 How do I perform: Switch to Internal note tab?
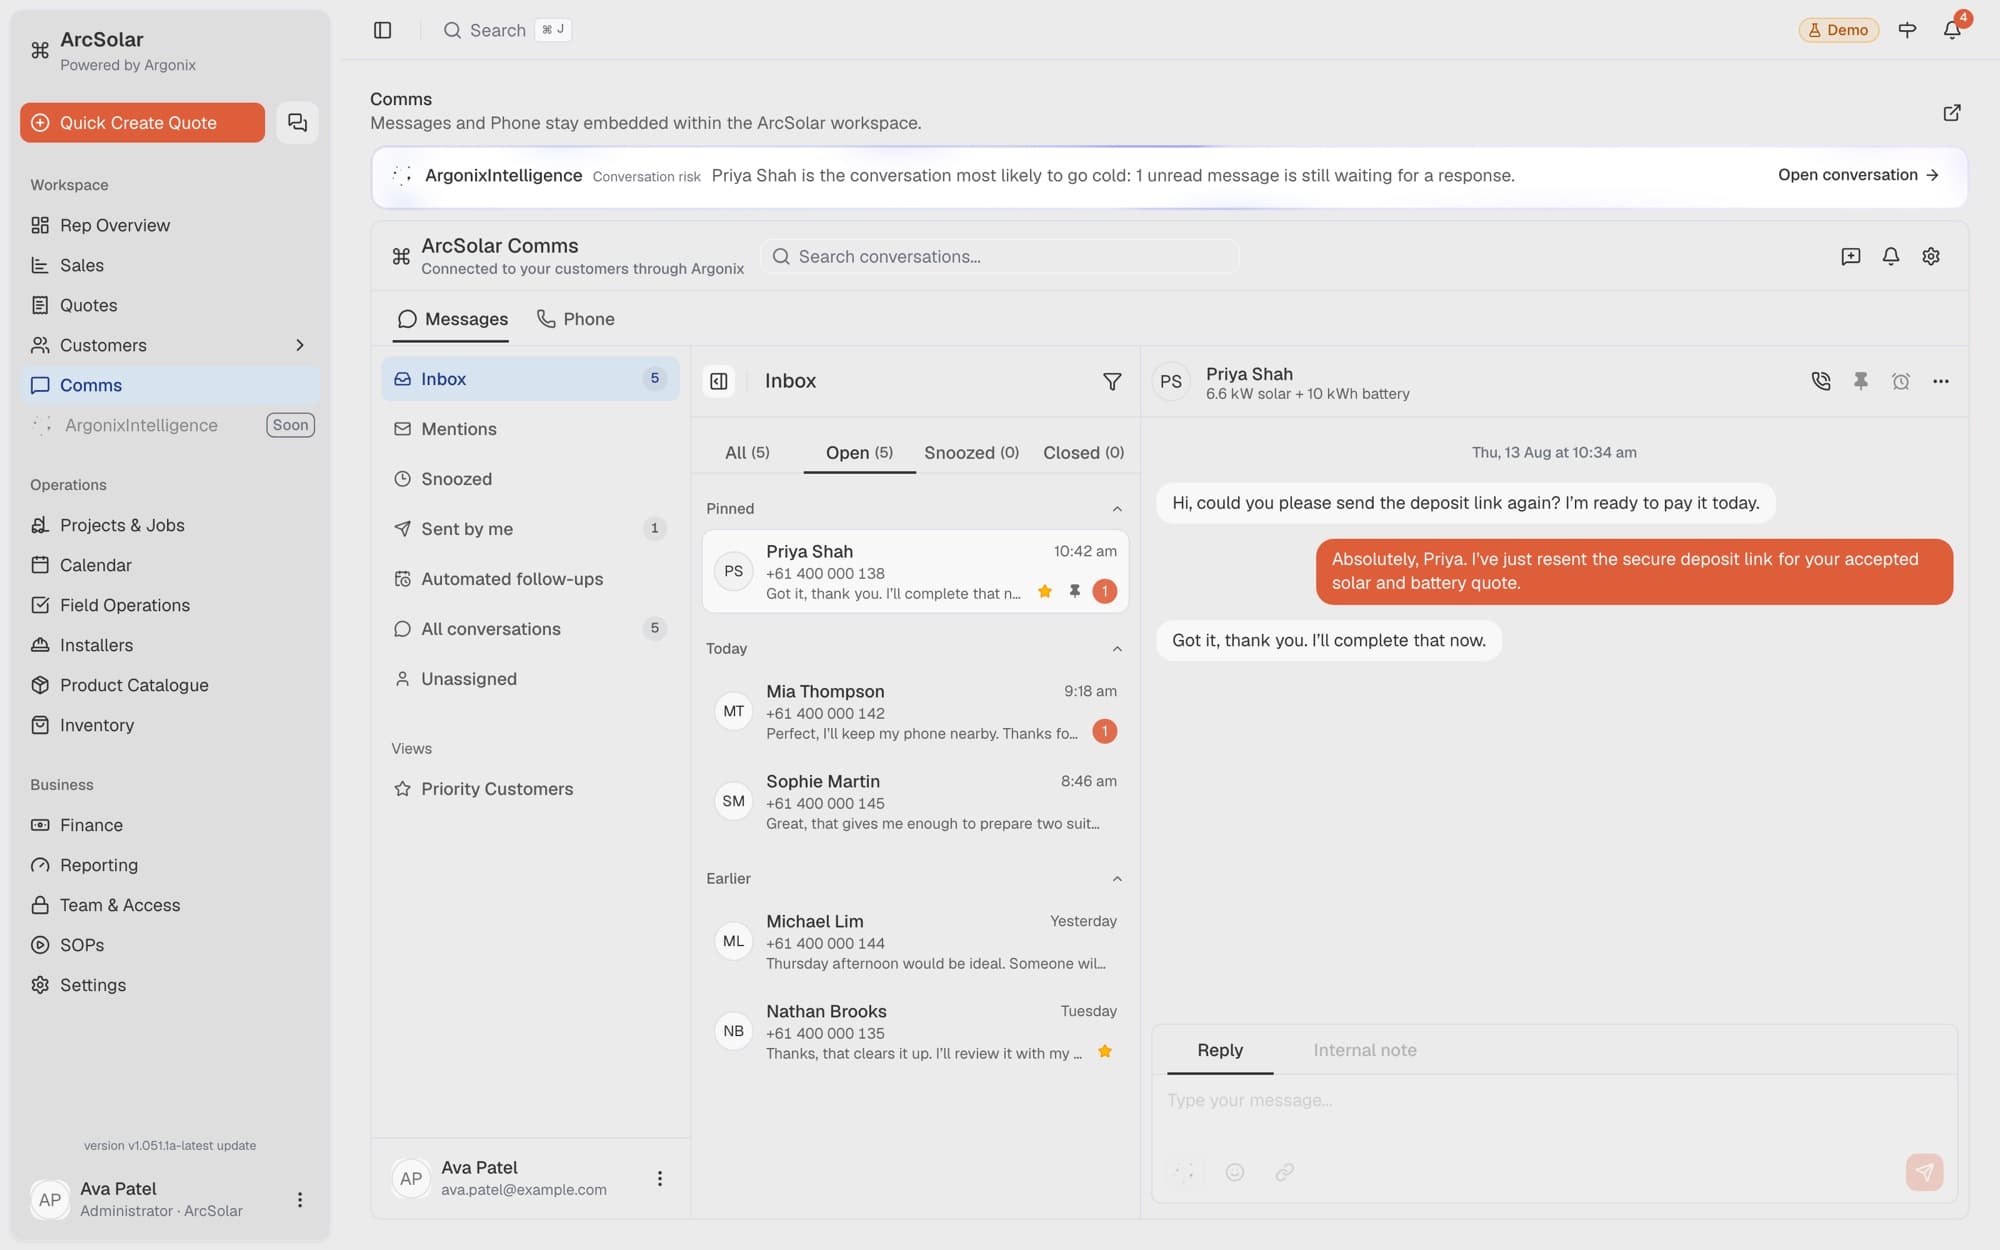tap(1364, 1050)
